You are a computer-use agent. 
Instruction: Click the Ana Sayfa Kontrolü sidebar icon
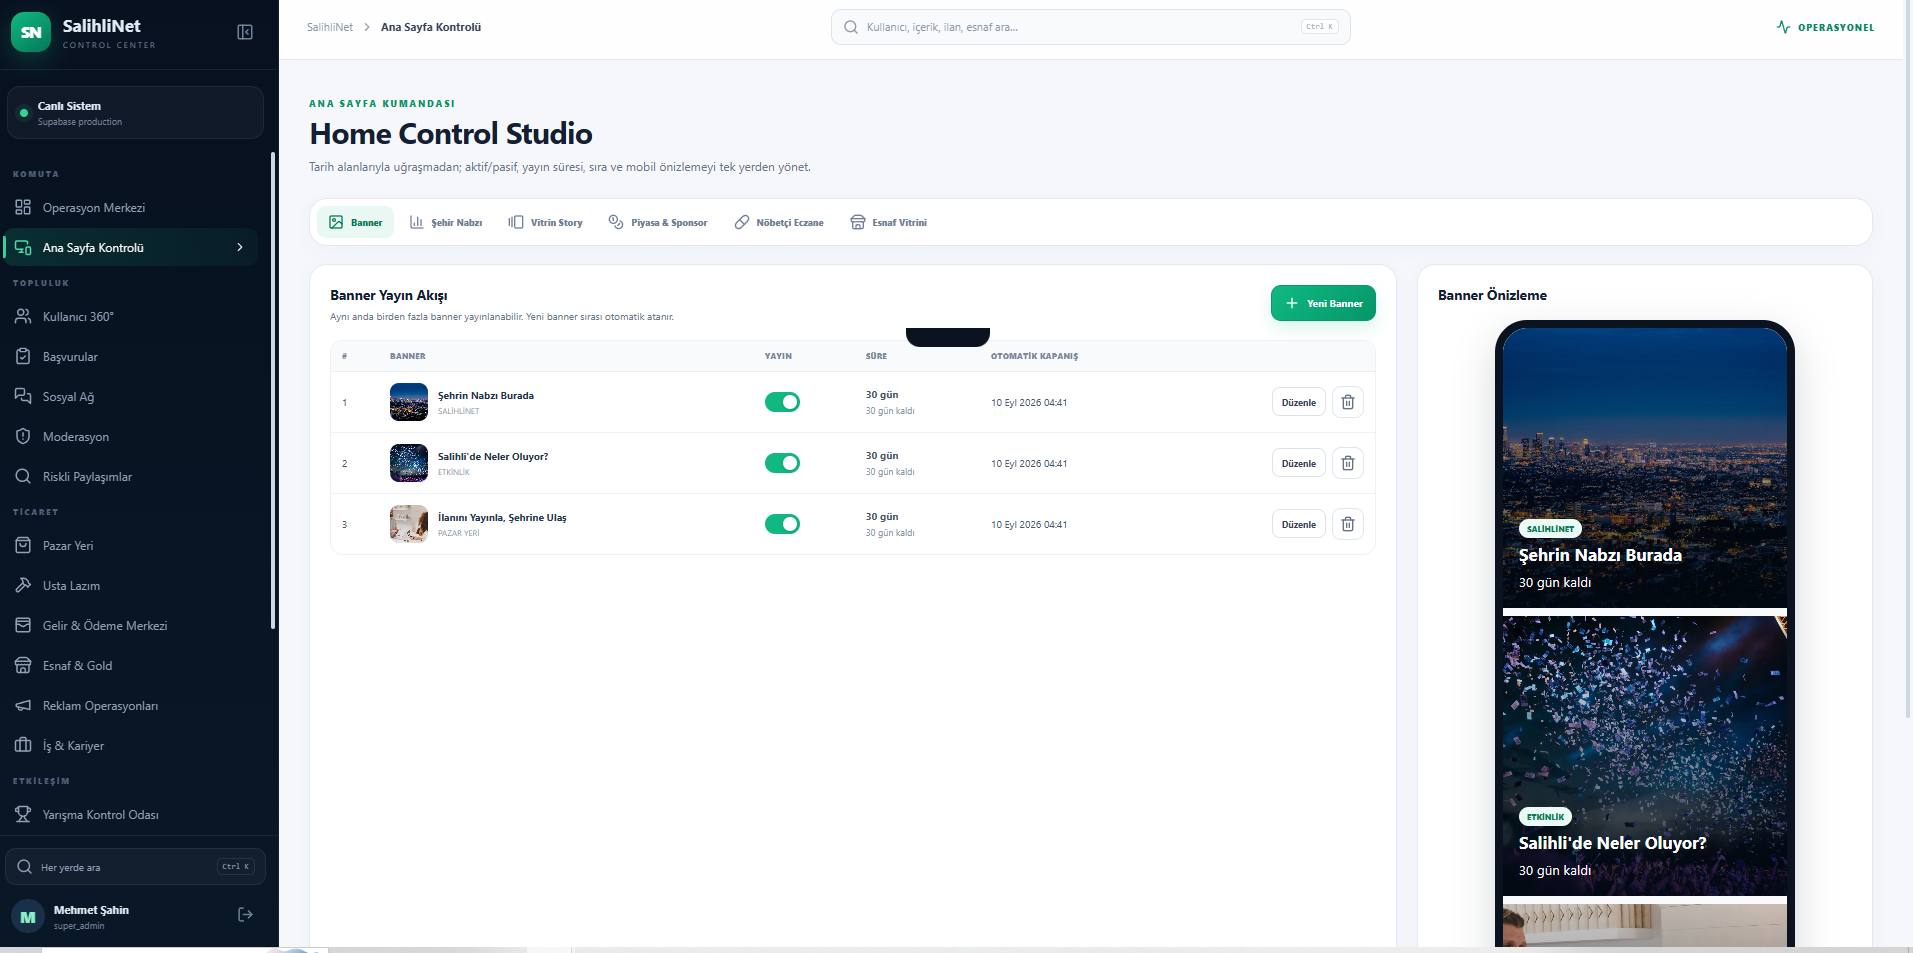23,247
